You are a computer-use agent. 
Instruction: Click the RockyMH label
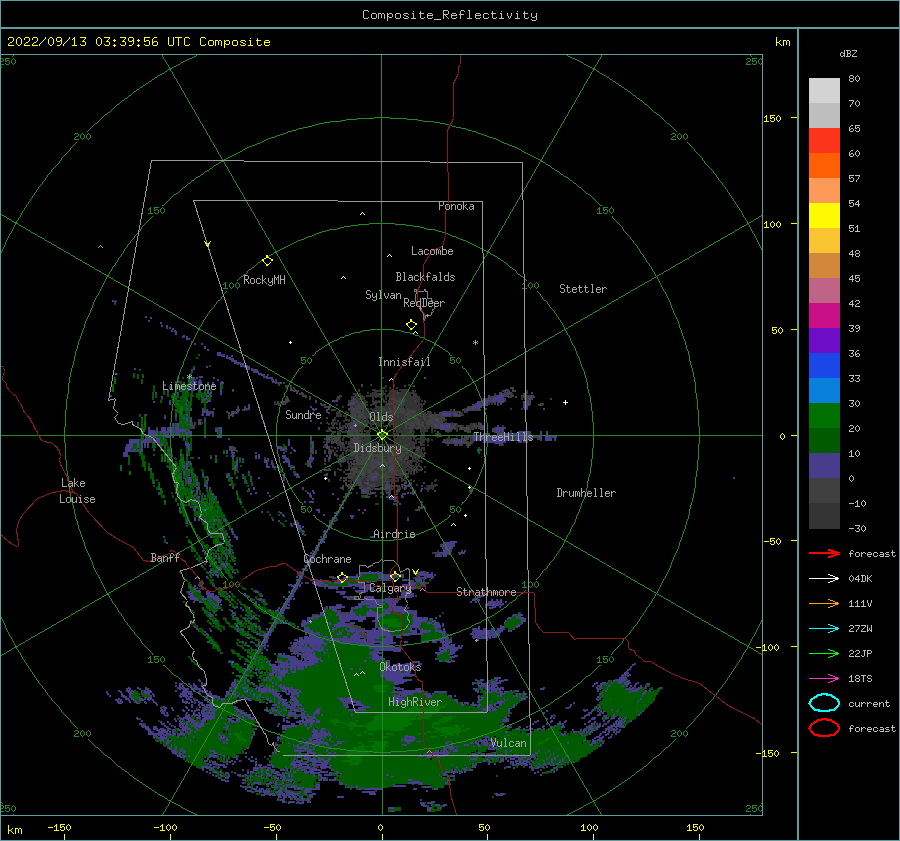pos(264,280)
